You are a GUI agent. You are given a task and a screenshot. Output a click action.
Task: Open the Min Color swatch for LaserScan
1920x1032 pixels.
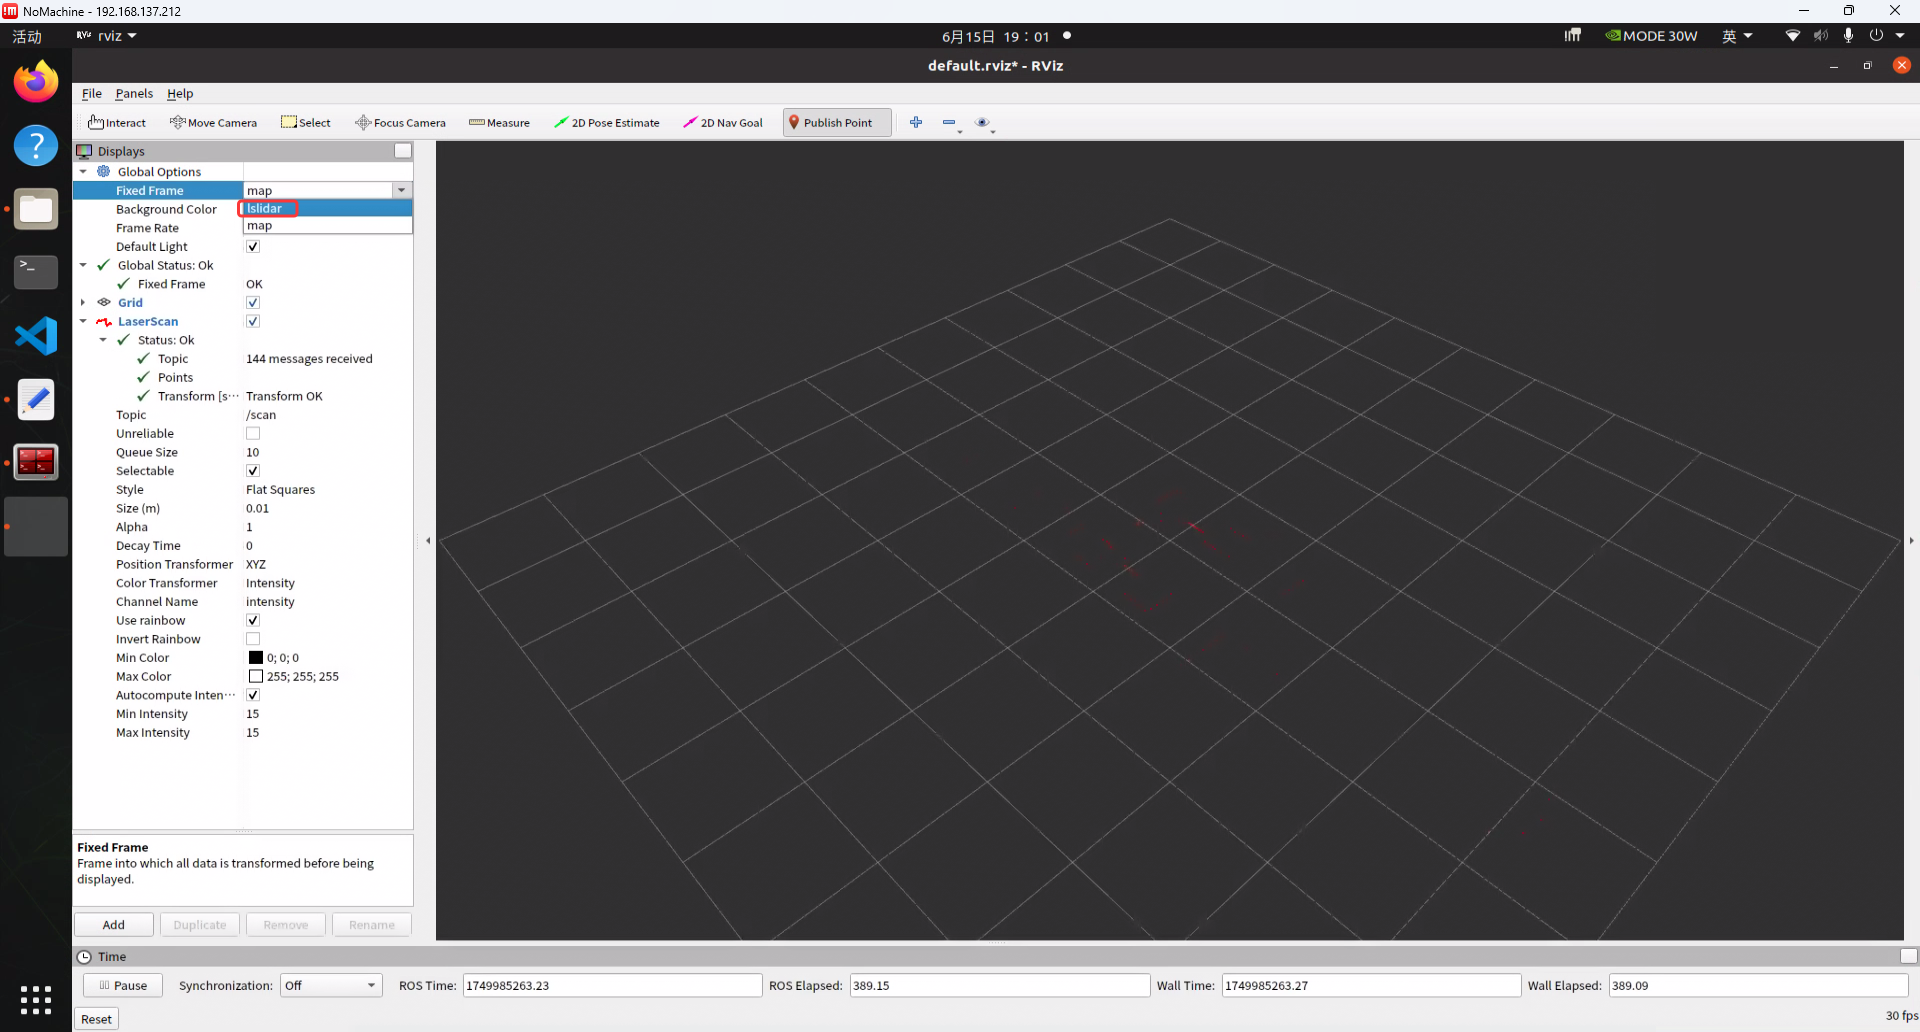point(255,657)
